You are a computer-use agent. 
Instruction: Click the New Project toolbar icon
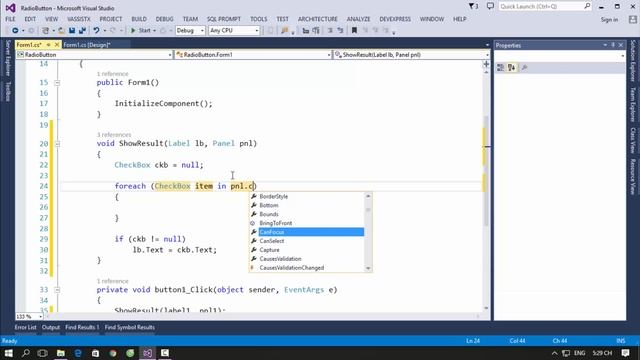pos(46,31)
